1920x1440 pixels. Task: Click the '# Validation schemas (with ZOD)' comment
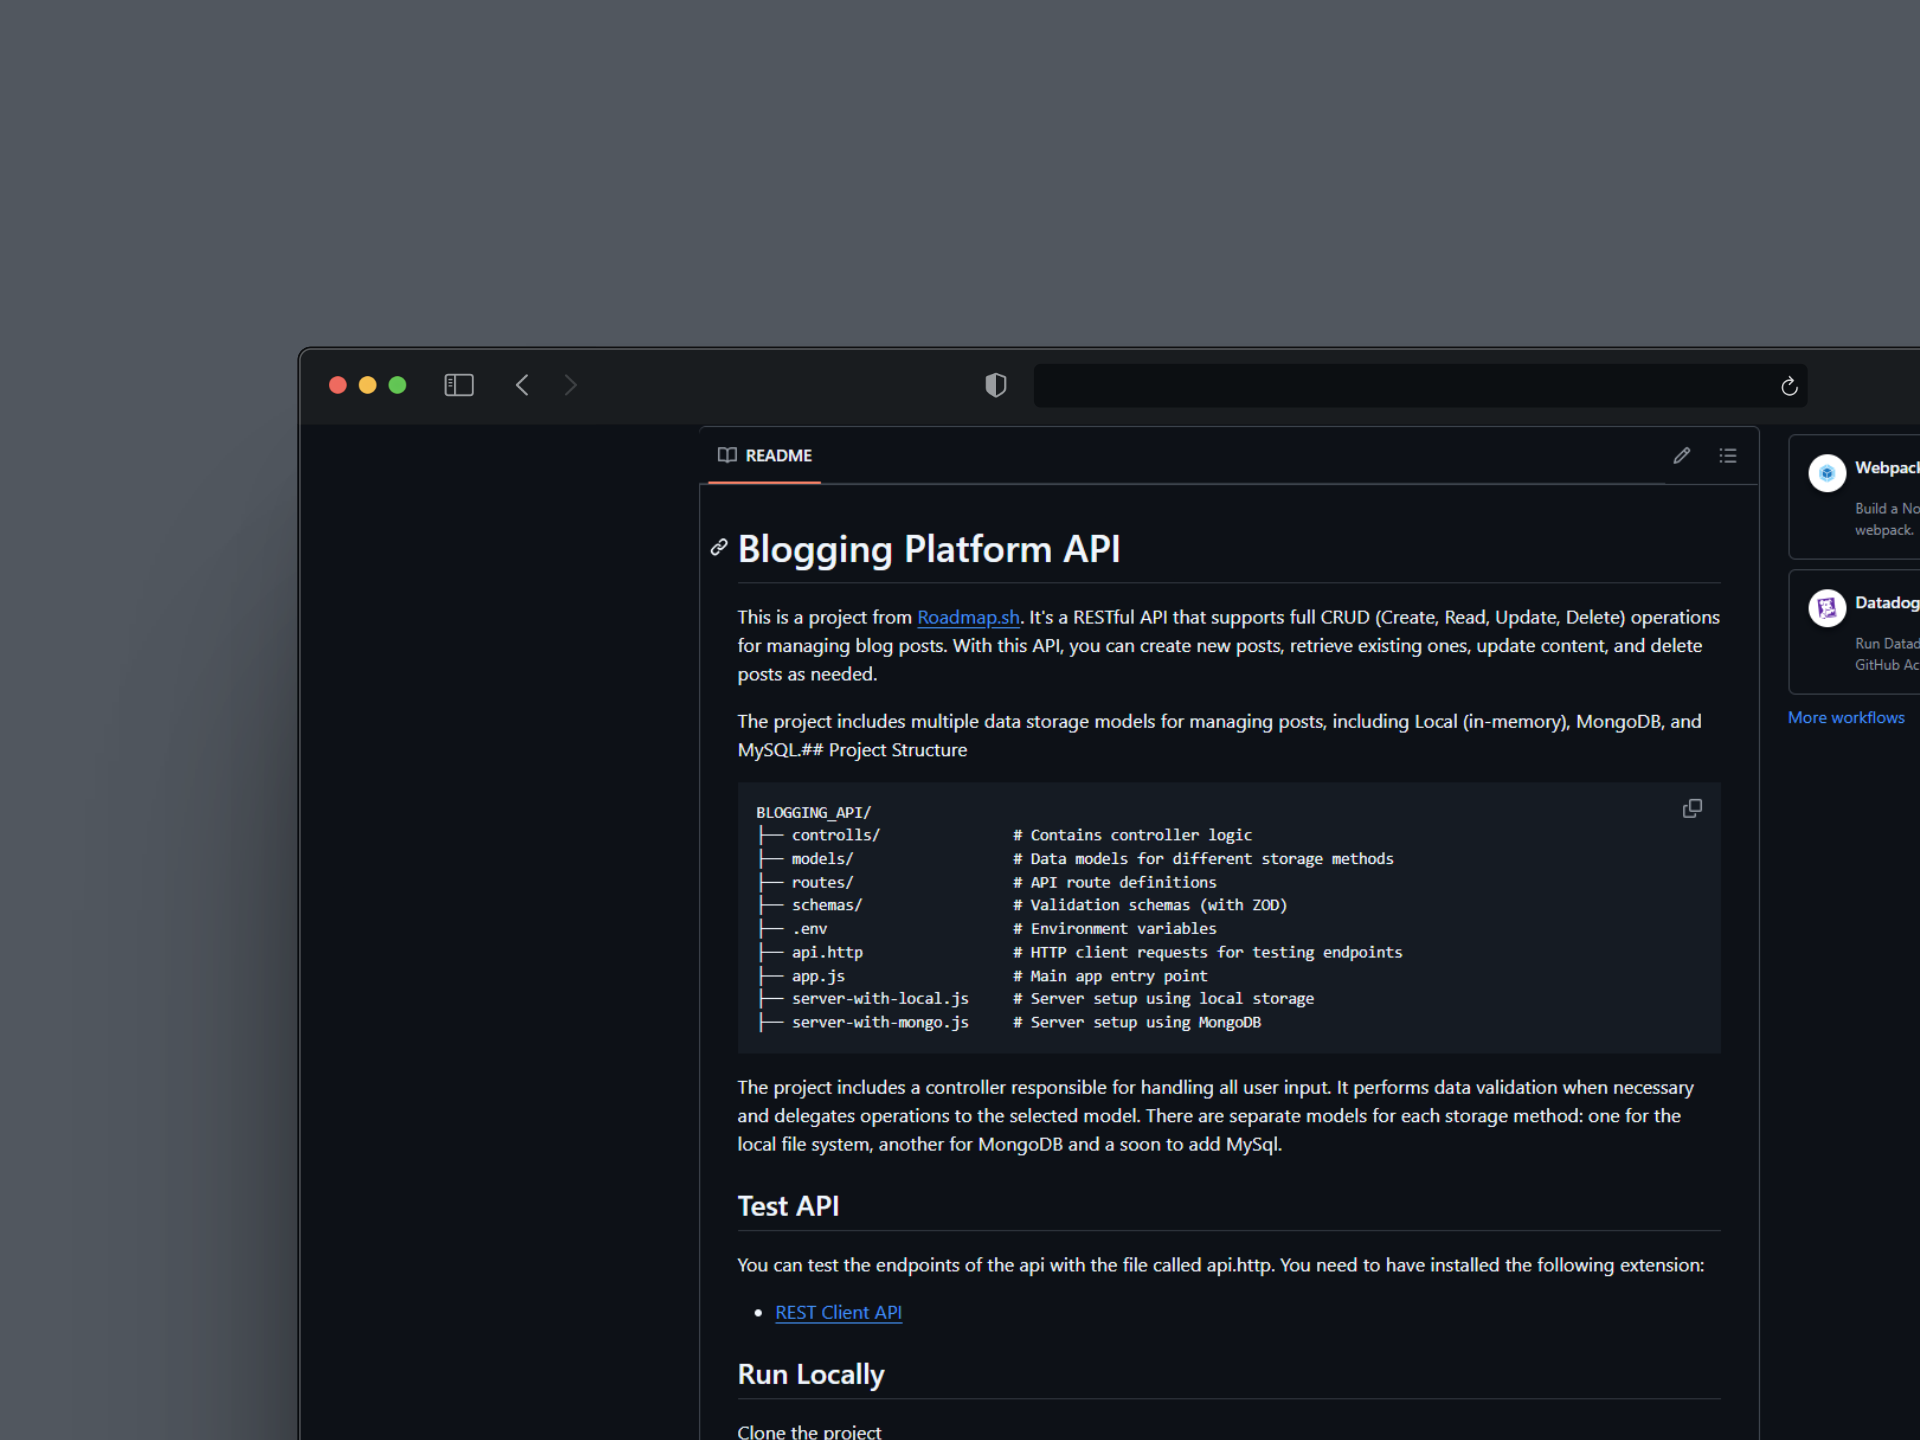coord(1150,906)
